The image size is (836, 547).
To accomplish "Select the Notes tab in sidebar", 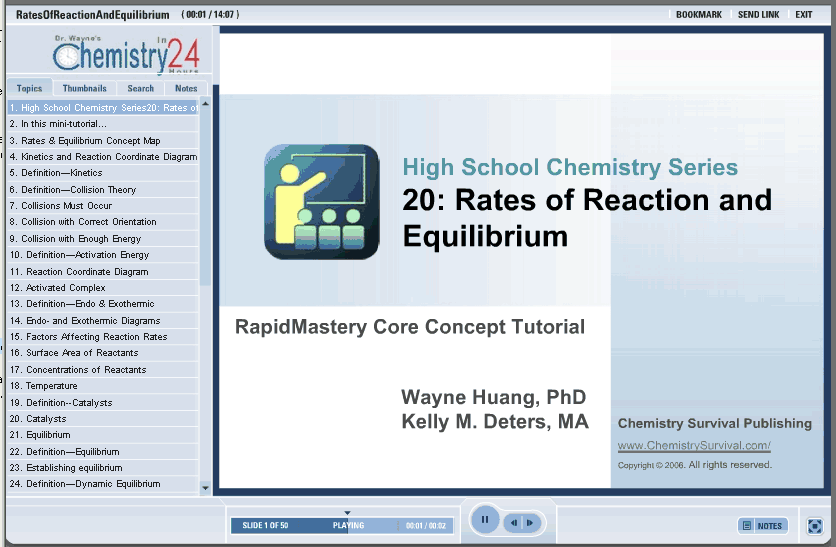I will pyautogui.click(x=186, y=88).
